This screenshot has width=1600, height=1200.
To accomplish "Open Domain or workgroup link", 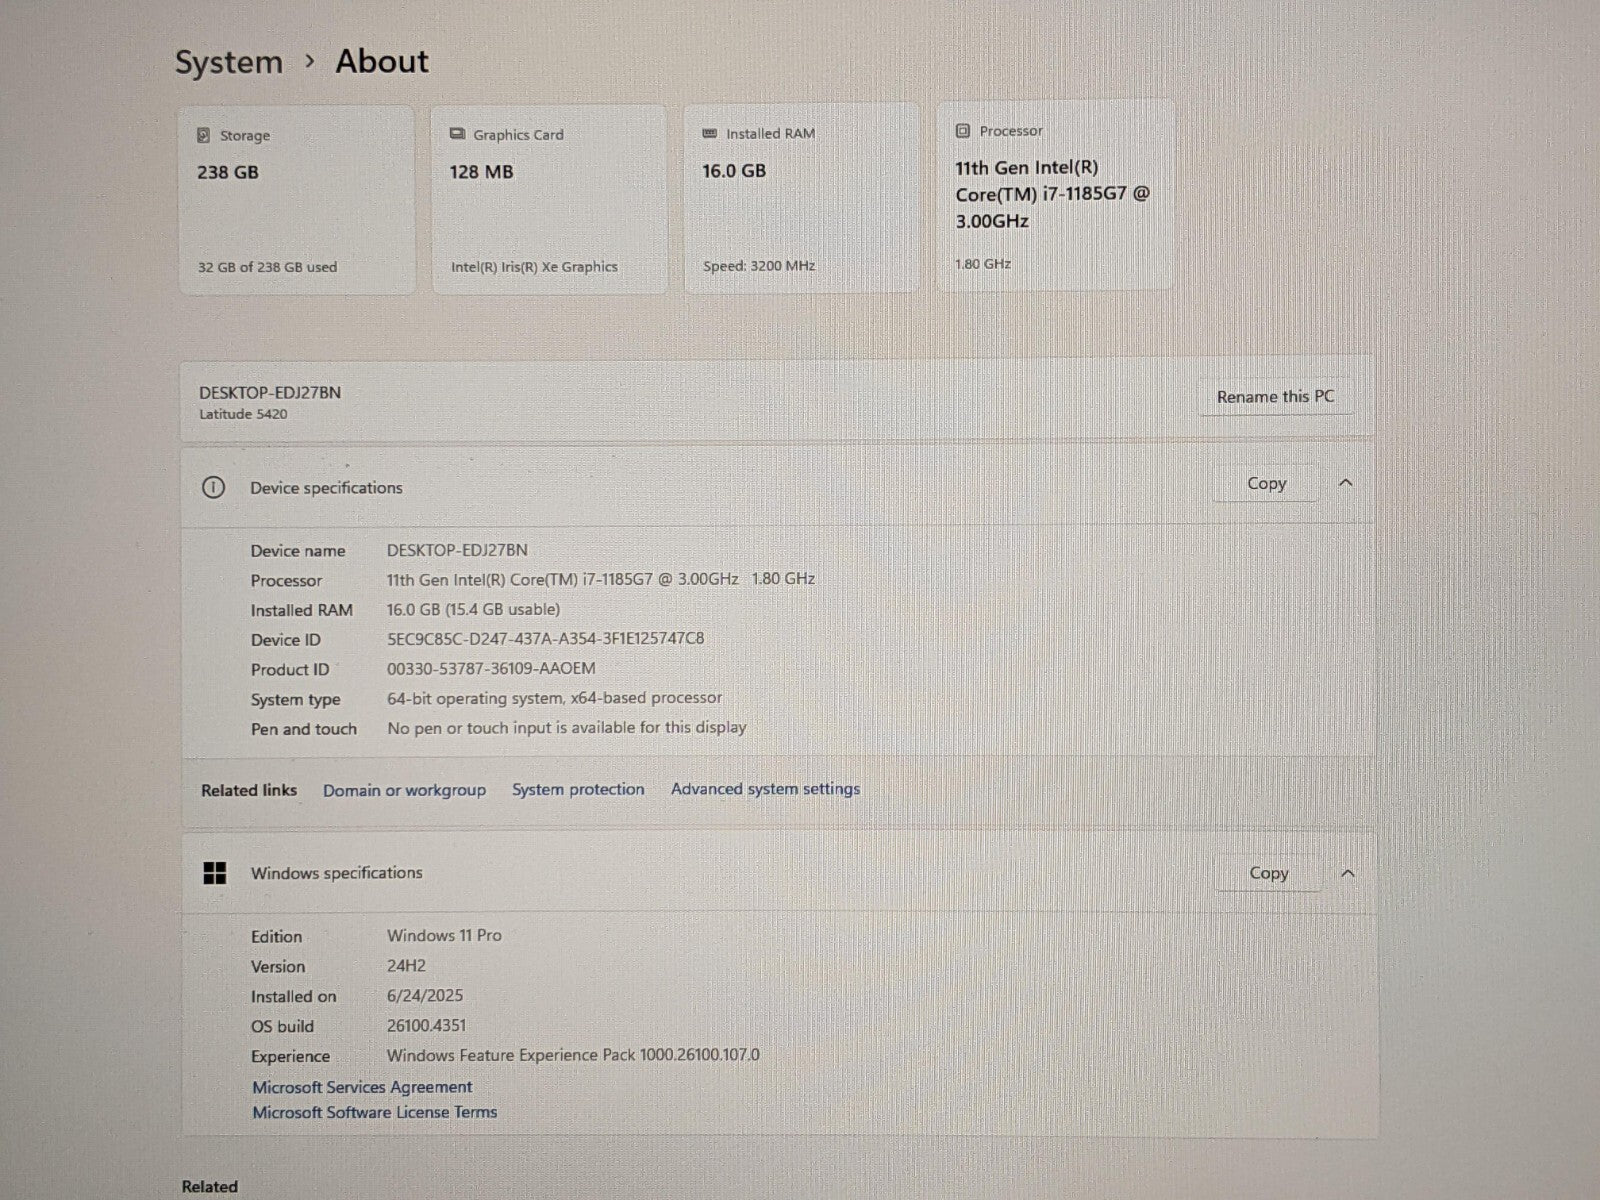I will point(404,790).
